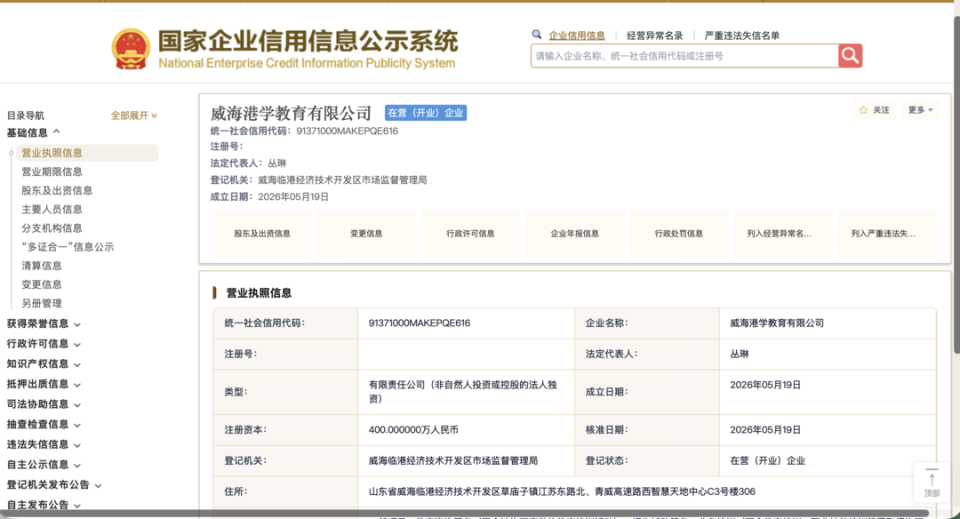Select 分支机构信息 in sidebar
Viewport: 960px width, 519px height.
point(51,228)
